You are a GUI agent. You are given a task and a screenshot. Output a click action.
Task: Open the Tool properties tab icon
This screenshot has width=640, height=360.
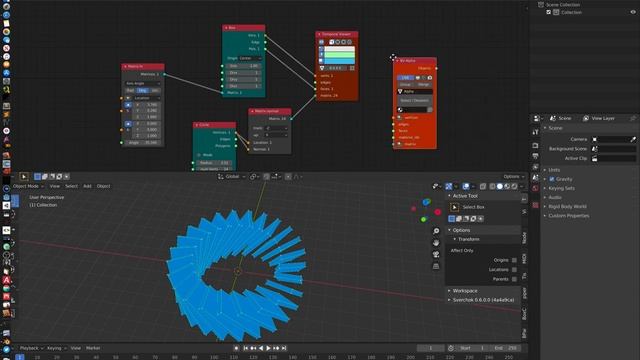point(536,132)
